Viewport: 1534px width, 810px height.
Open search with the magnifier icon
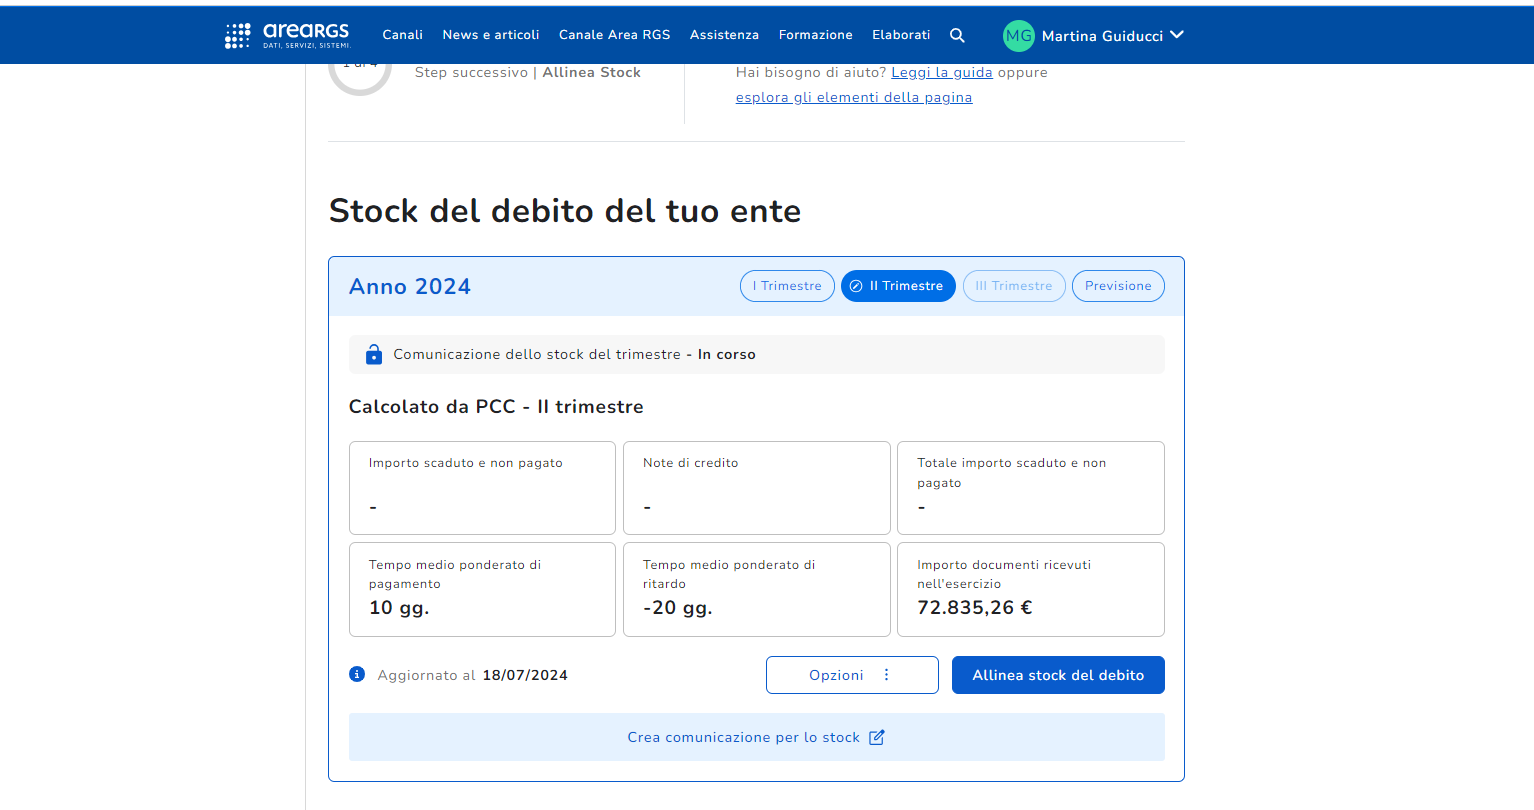point(957,35)
